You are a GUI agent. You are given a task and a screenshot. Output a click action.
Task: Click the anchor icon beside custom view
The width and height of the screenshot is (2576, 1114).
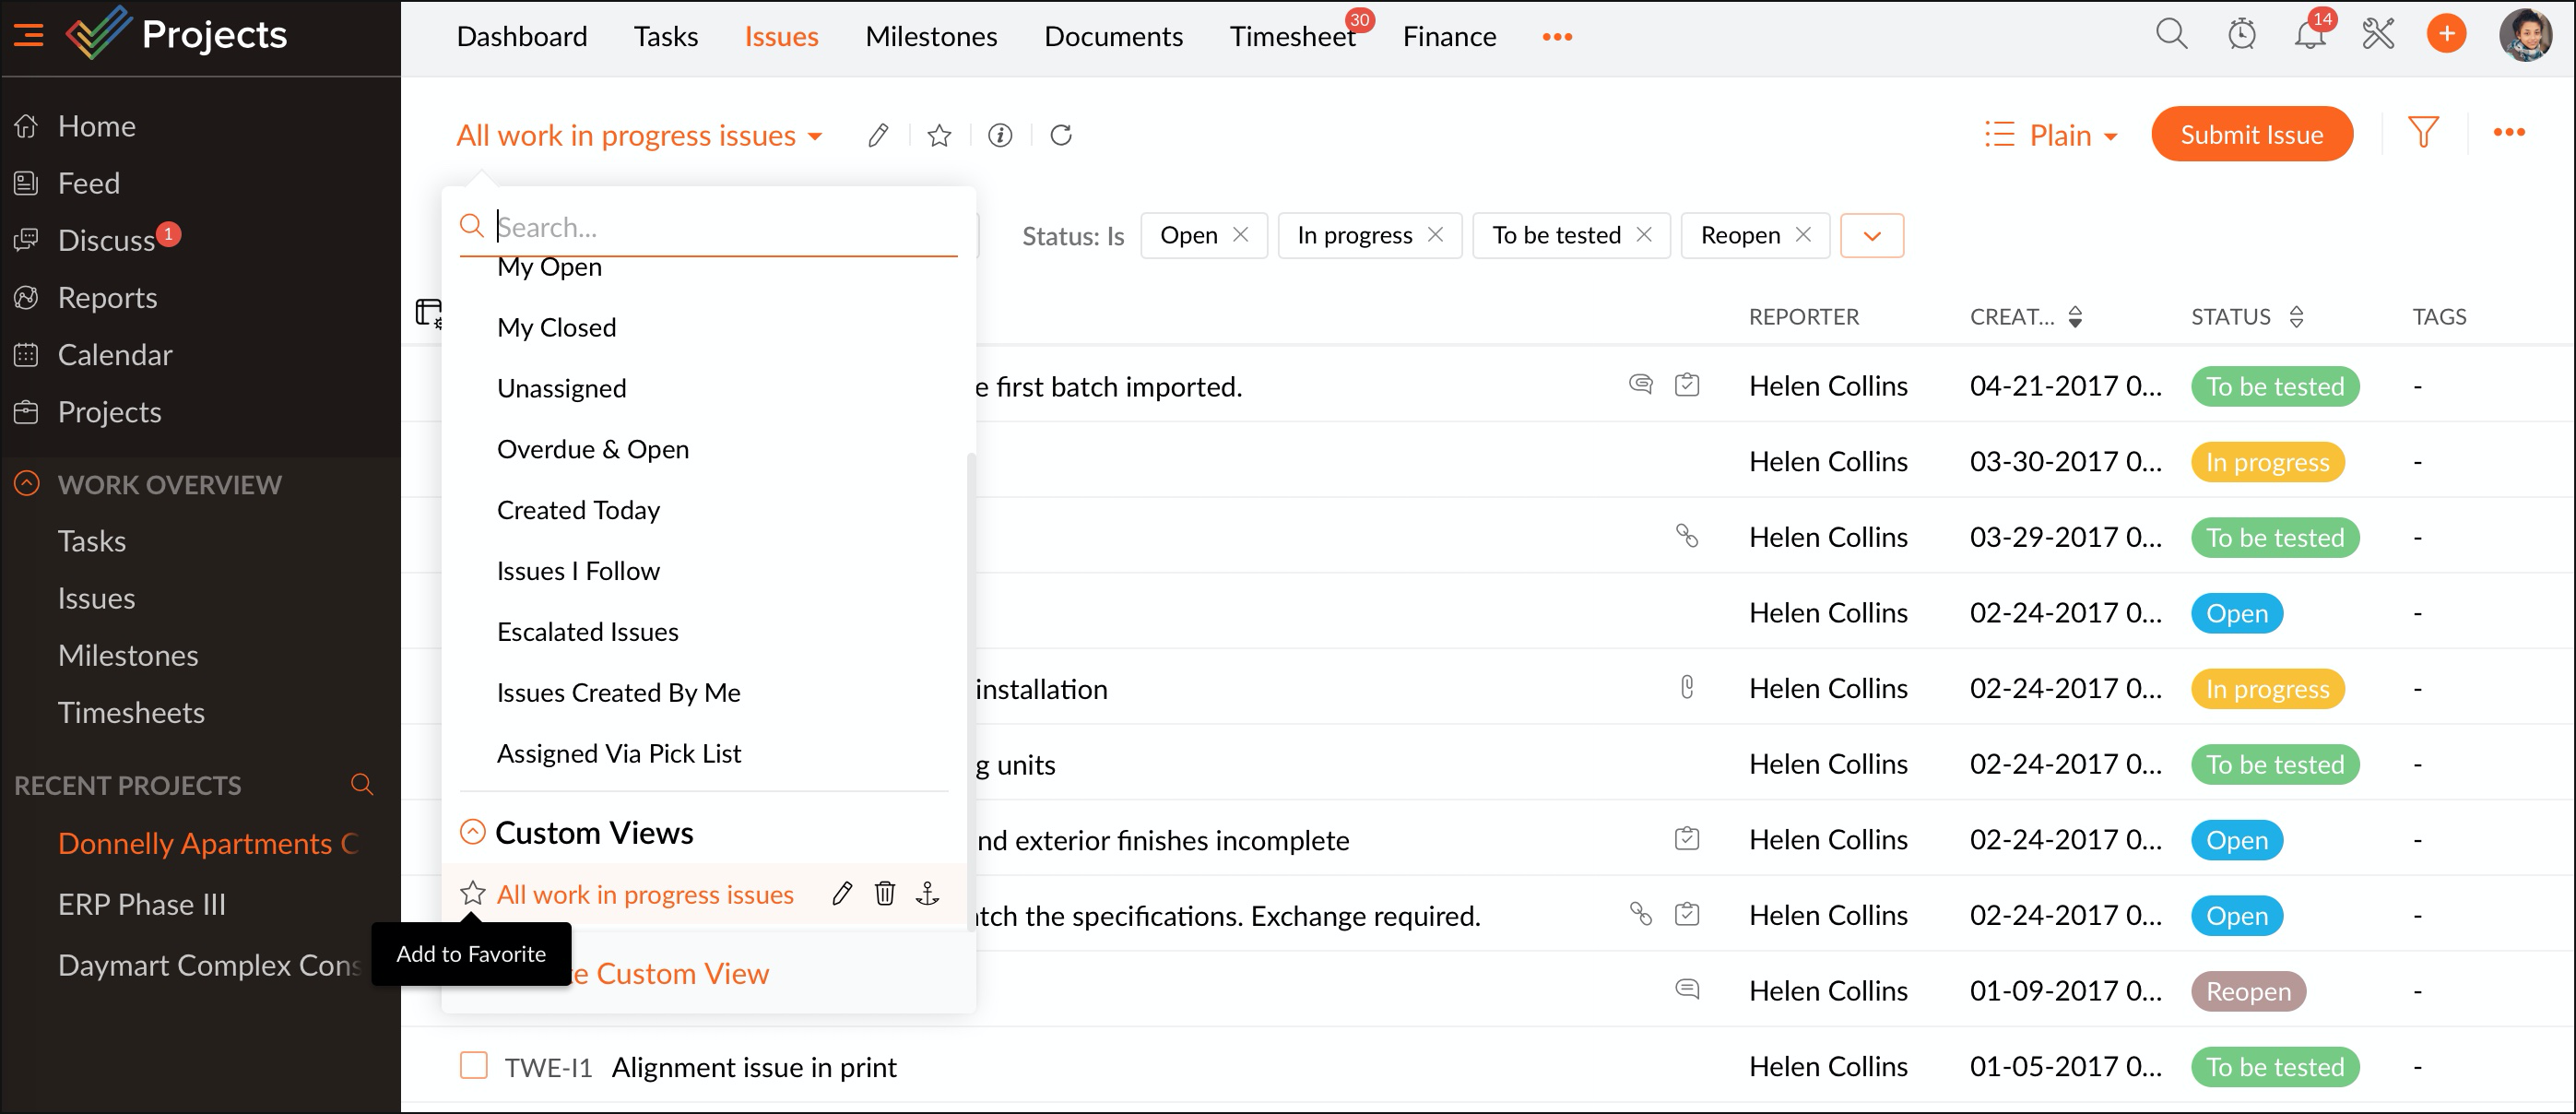tap(927, 893)
